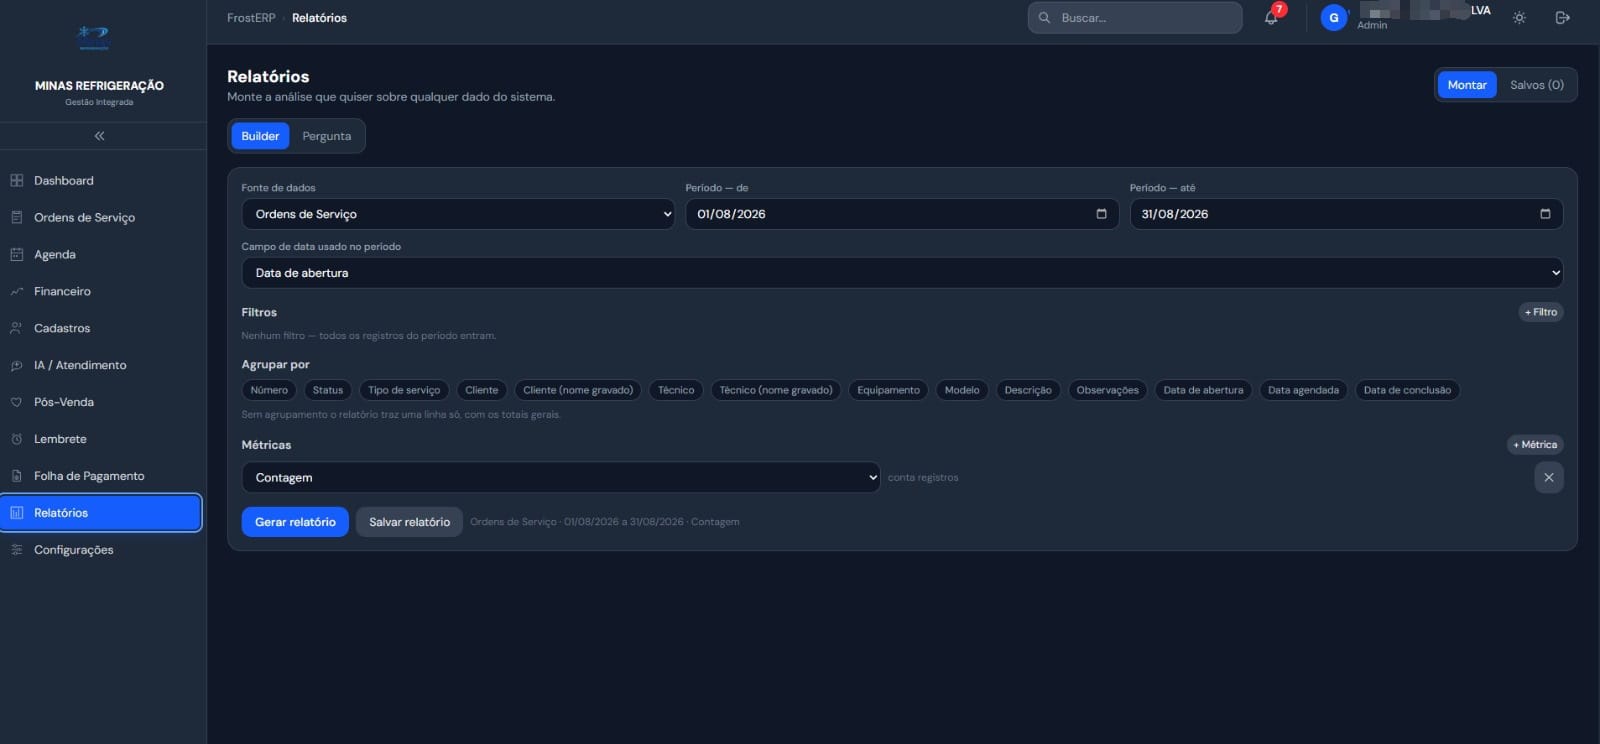Open calendar picker for Período de
Image resolution: width=1600 pixels, height=744 pixels.
(1101, 214)
